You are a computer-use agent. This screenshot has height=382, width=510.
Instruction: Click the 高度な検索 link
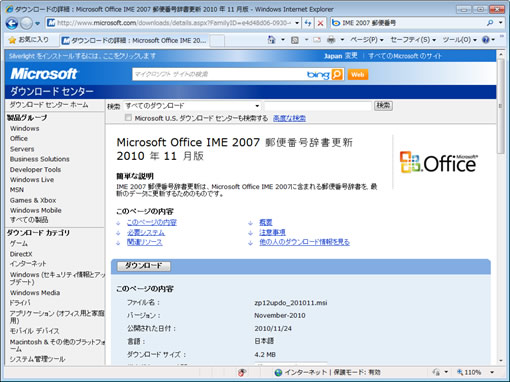point(289,118)
